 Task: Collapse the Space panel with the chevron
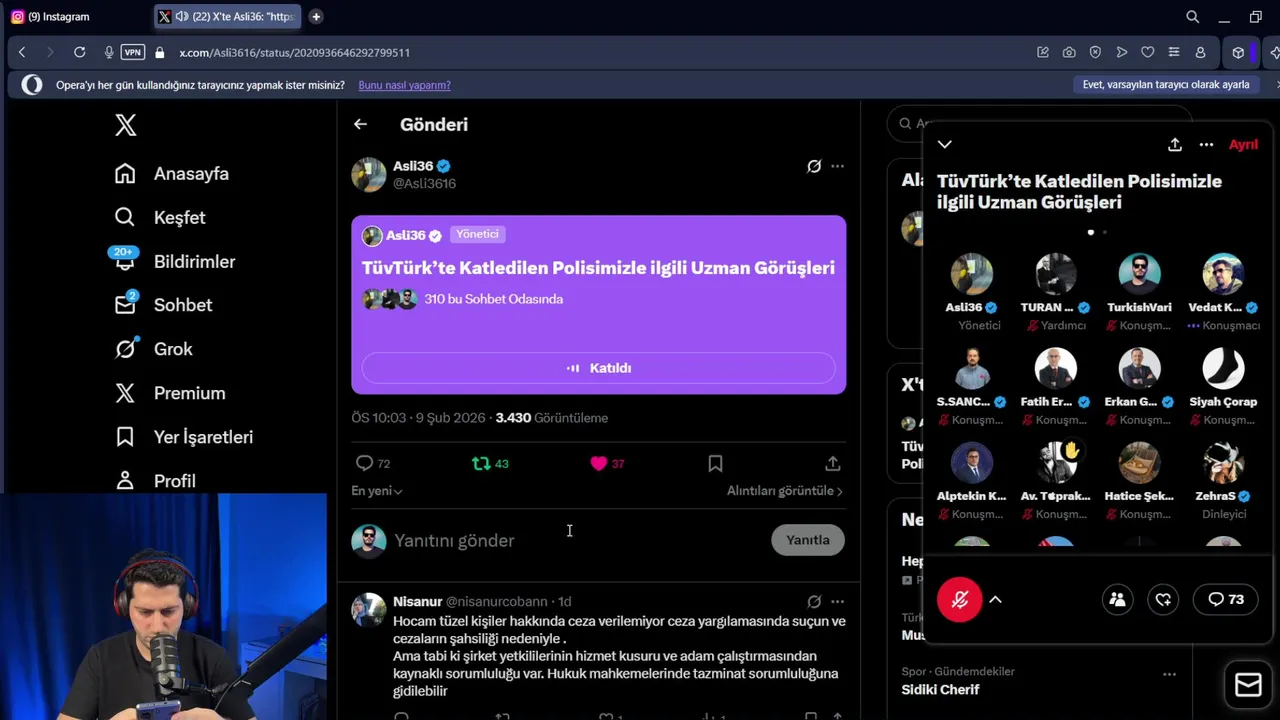coord(945,144)
